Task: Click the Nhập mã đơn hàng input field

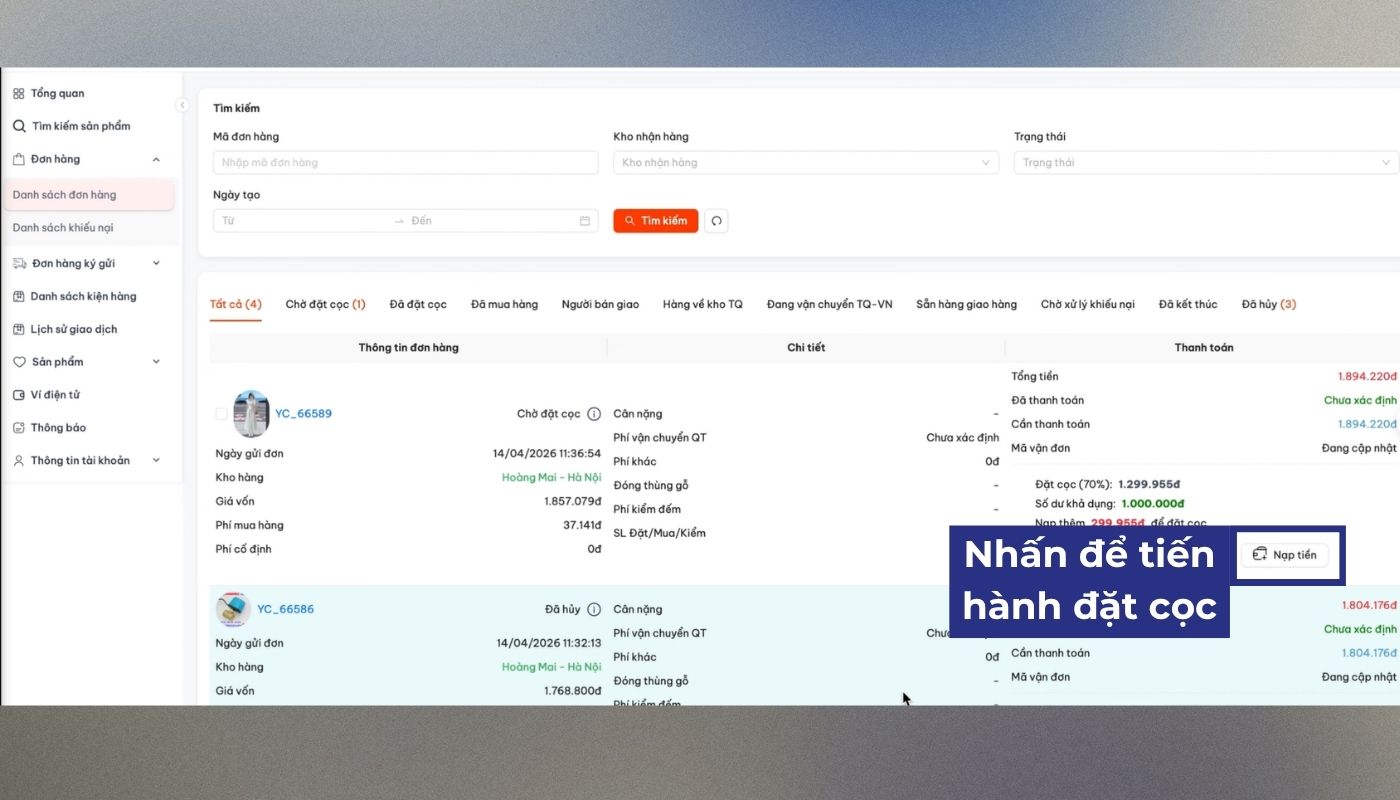Action: click(405, 162)
